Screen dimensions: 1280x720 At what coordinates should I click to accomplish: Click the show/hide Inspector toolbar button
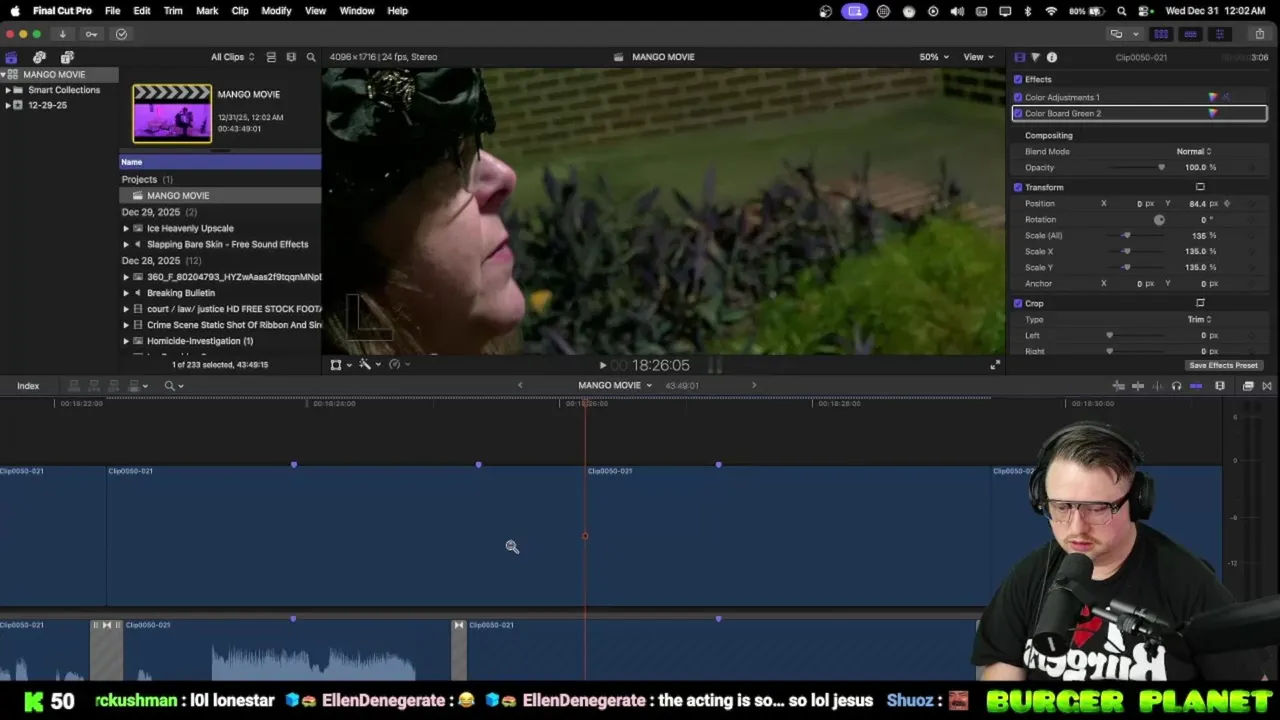click(1219, 34)
